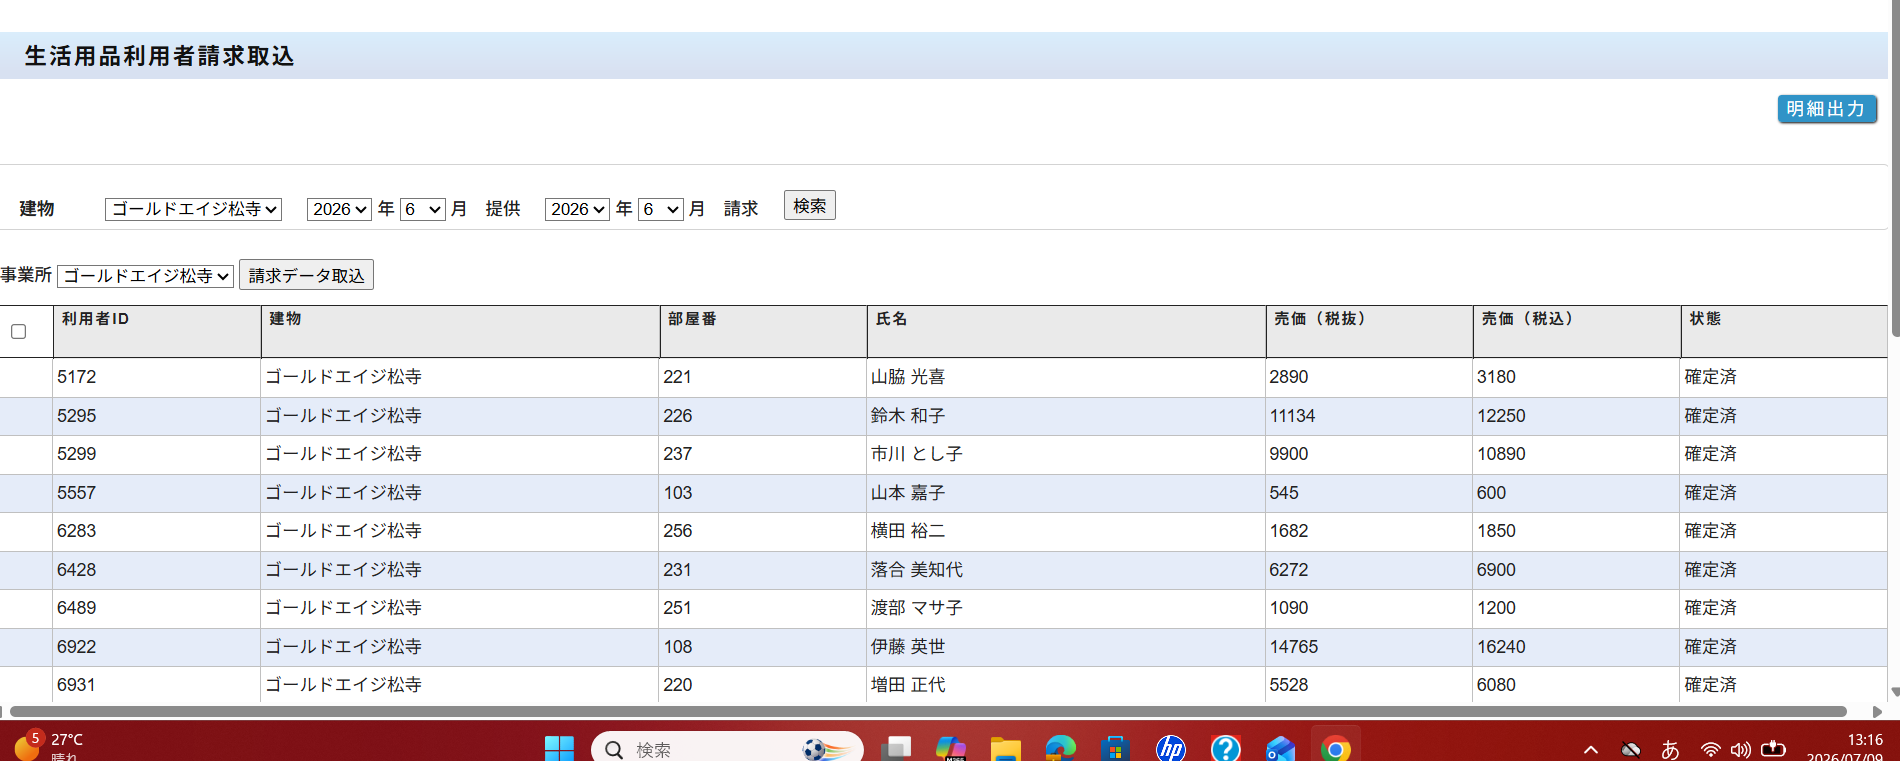The image size is (1900, 761).
Task: Click the name 山脇 光喜
Action: (908, 377)
